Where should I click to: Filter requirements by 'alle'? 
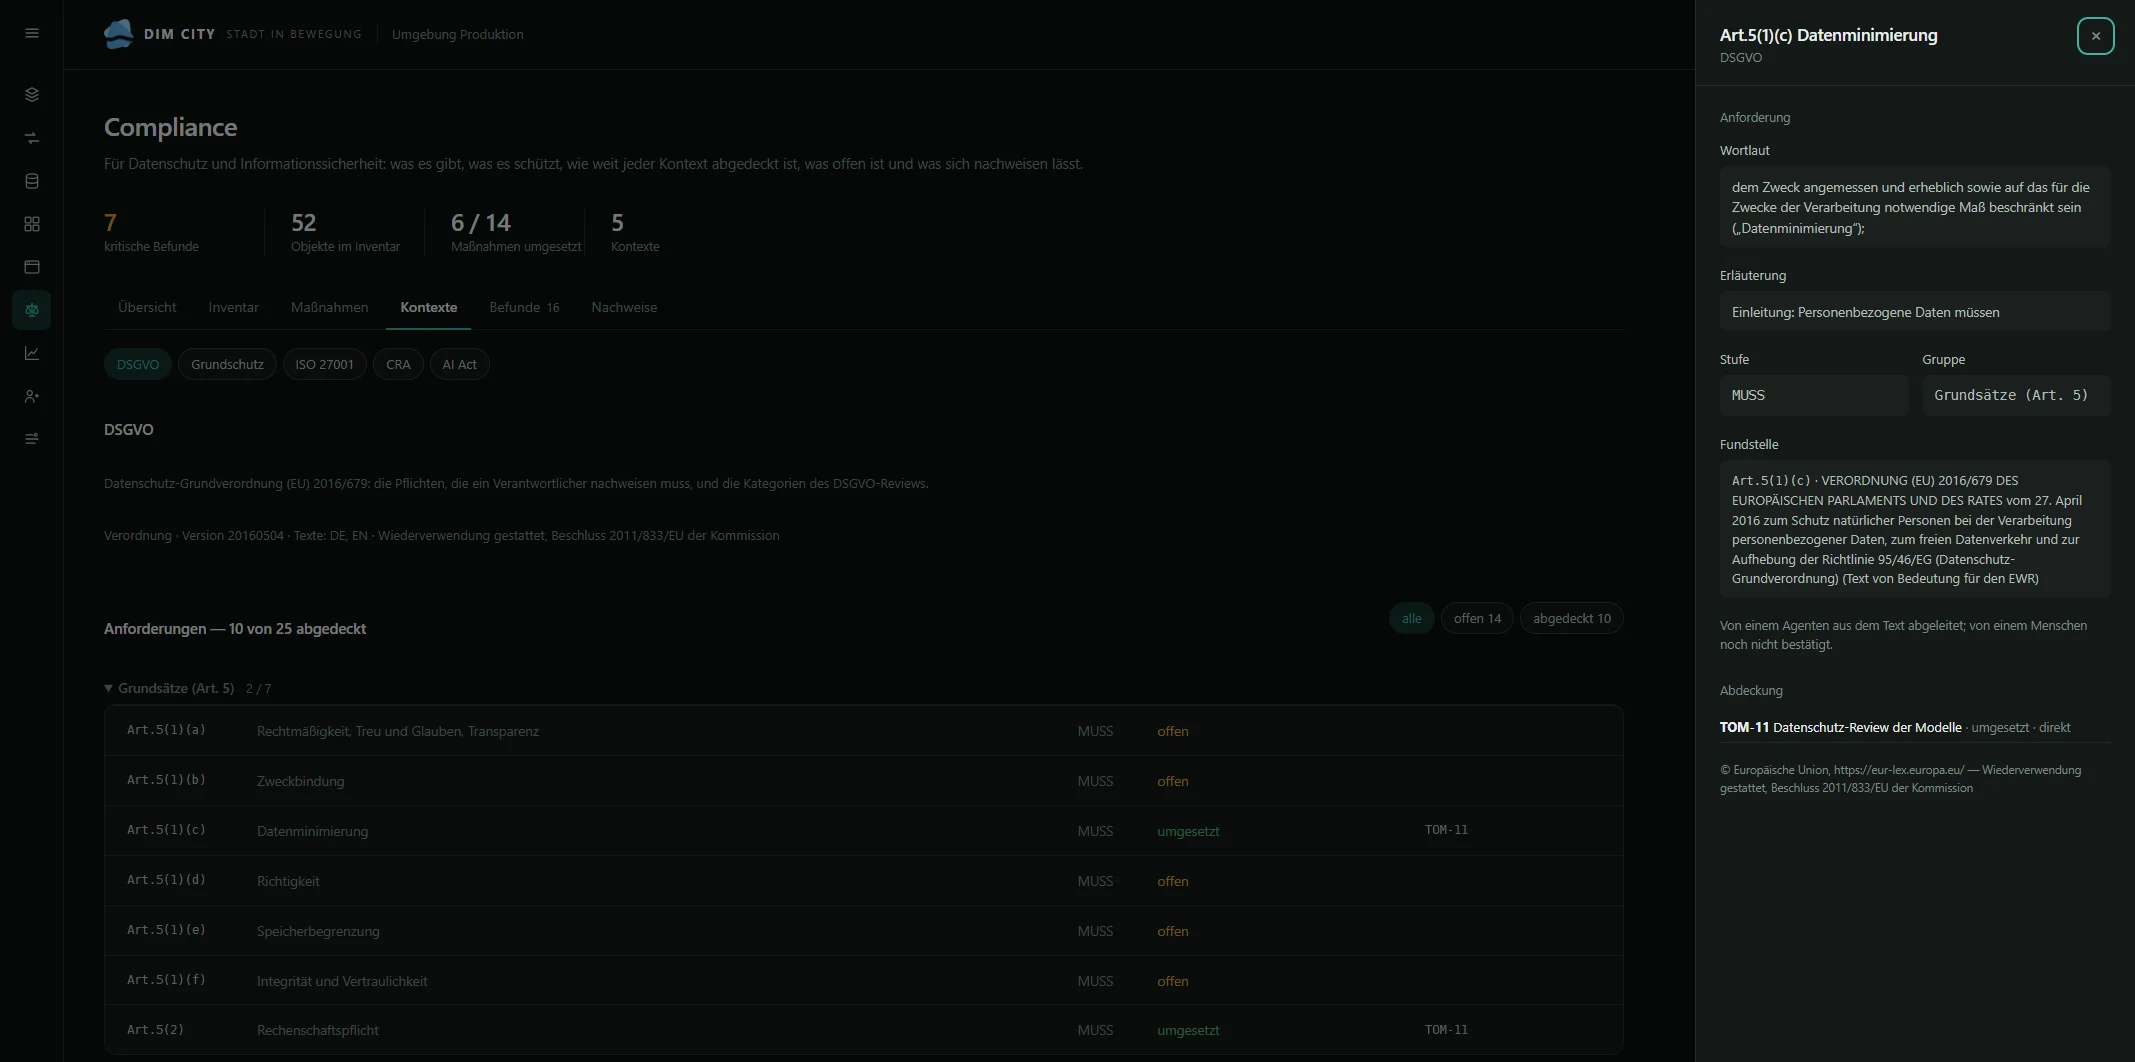click(1411, 618)
